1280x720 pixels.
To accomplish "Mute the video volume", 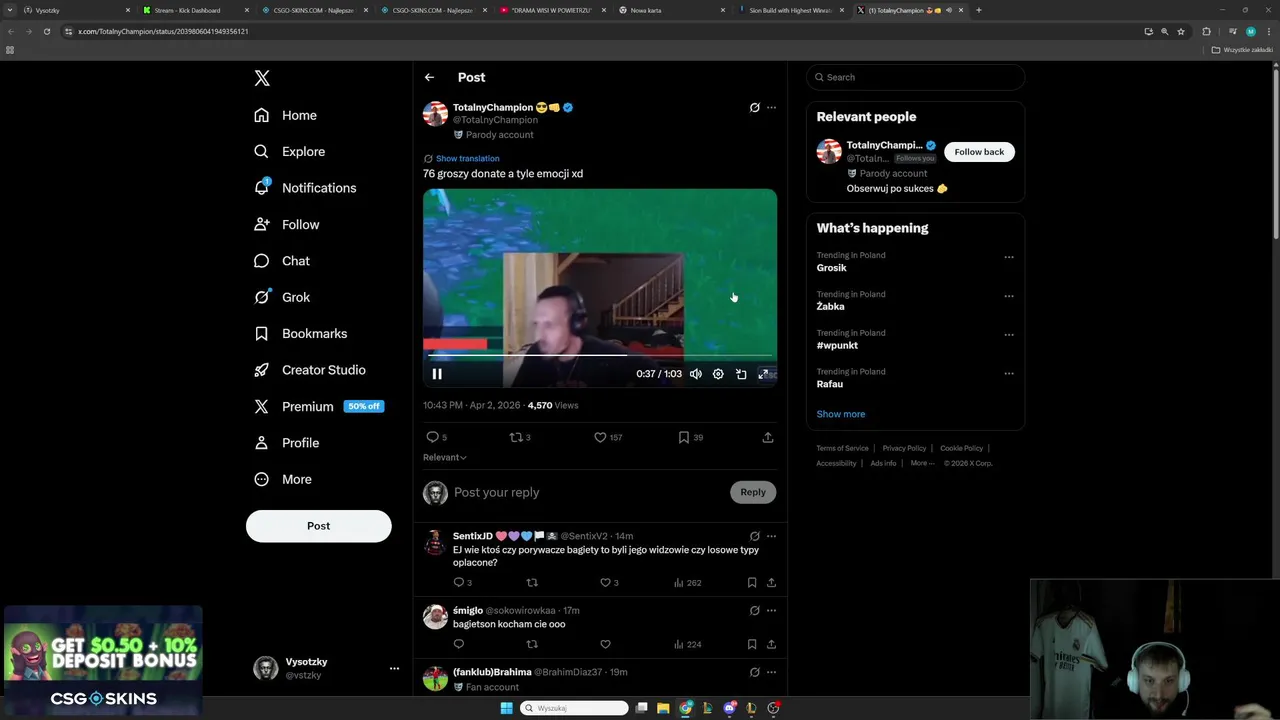I will (696, 374).
